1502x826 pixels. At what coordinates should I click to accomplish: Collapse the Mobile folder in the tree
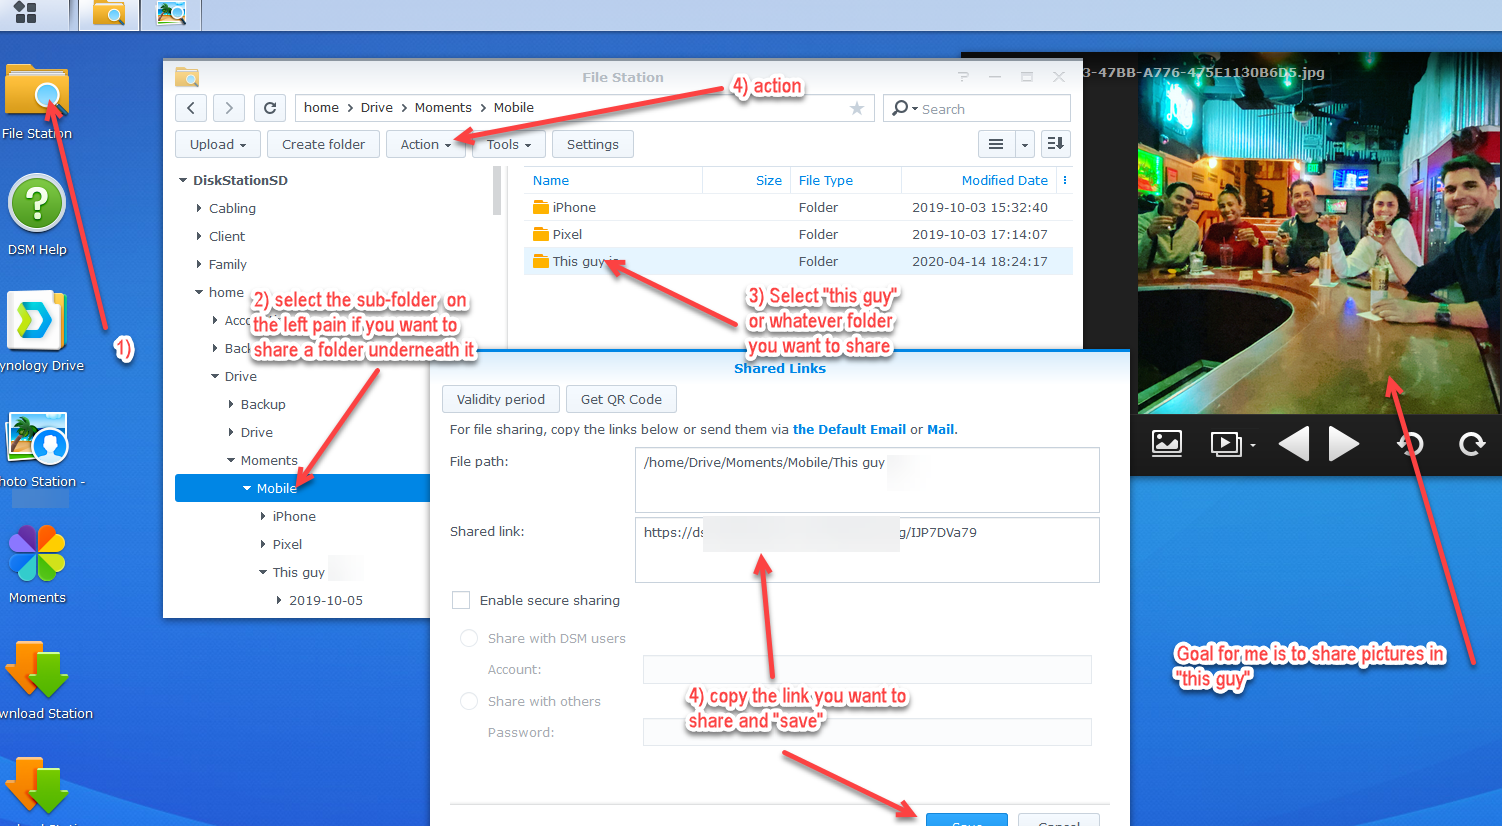click(247, 488)
